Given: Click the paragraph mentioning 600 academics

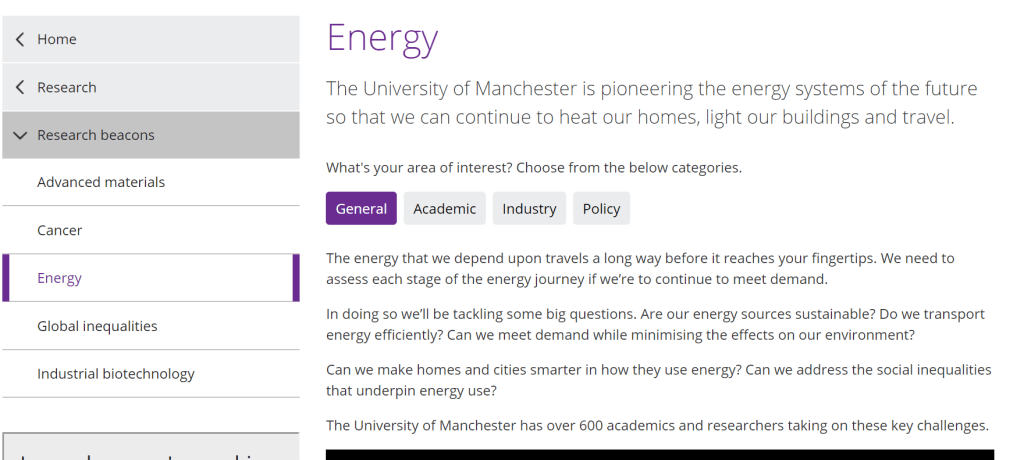Looking at the screenshot, I should pyautogui.click(x=657, y=426).
